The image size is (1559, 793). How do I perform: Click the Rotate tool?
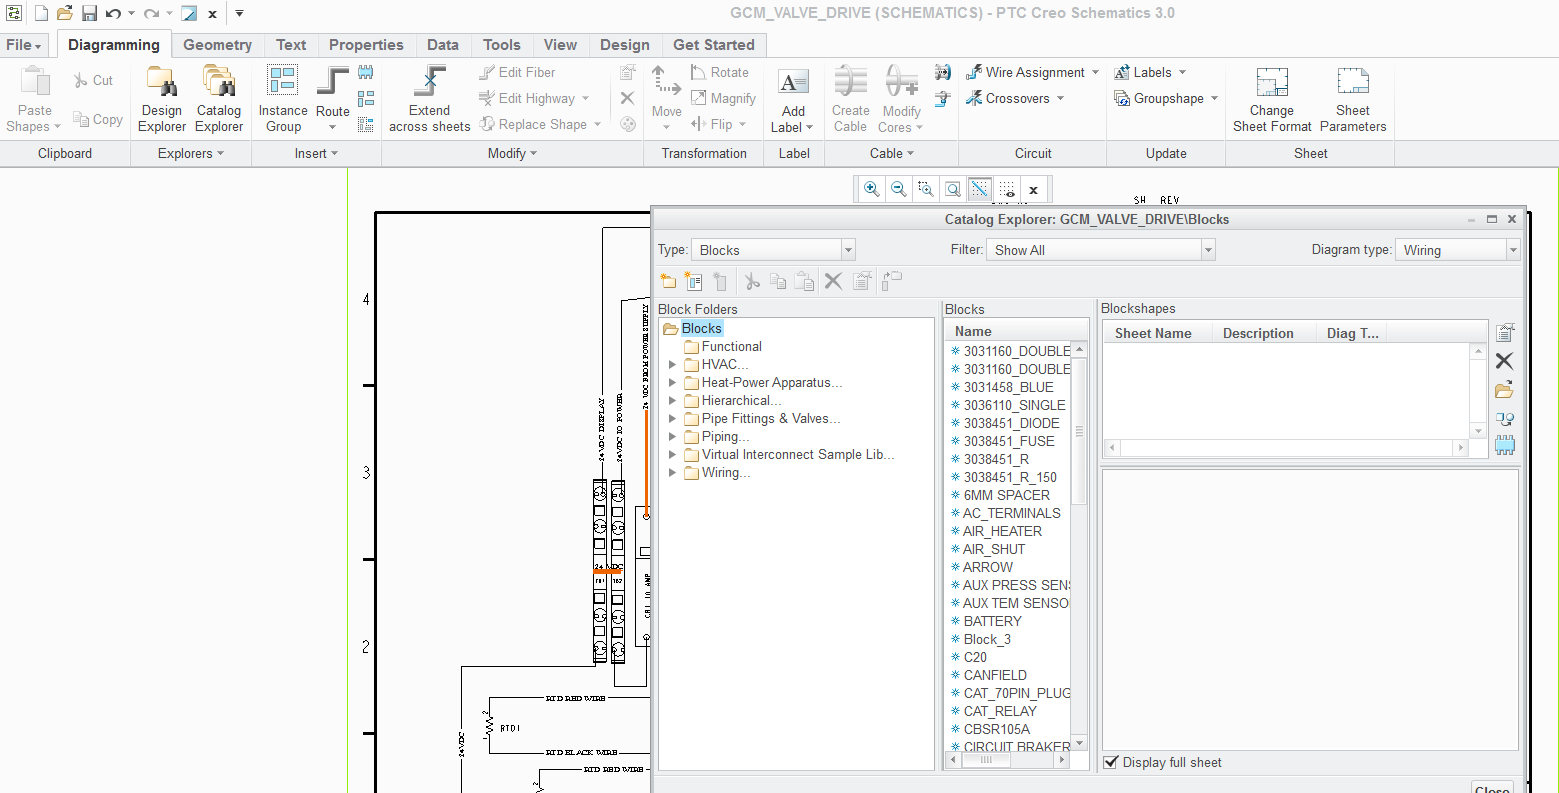pyautogui.click(x=719, y=72)
